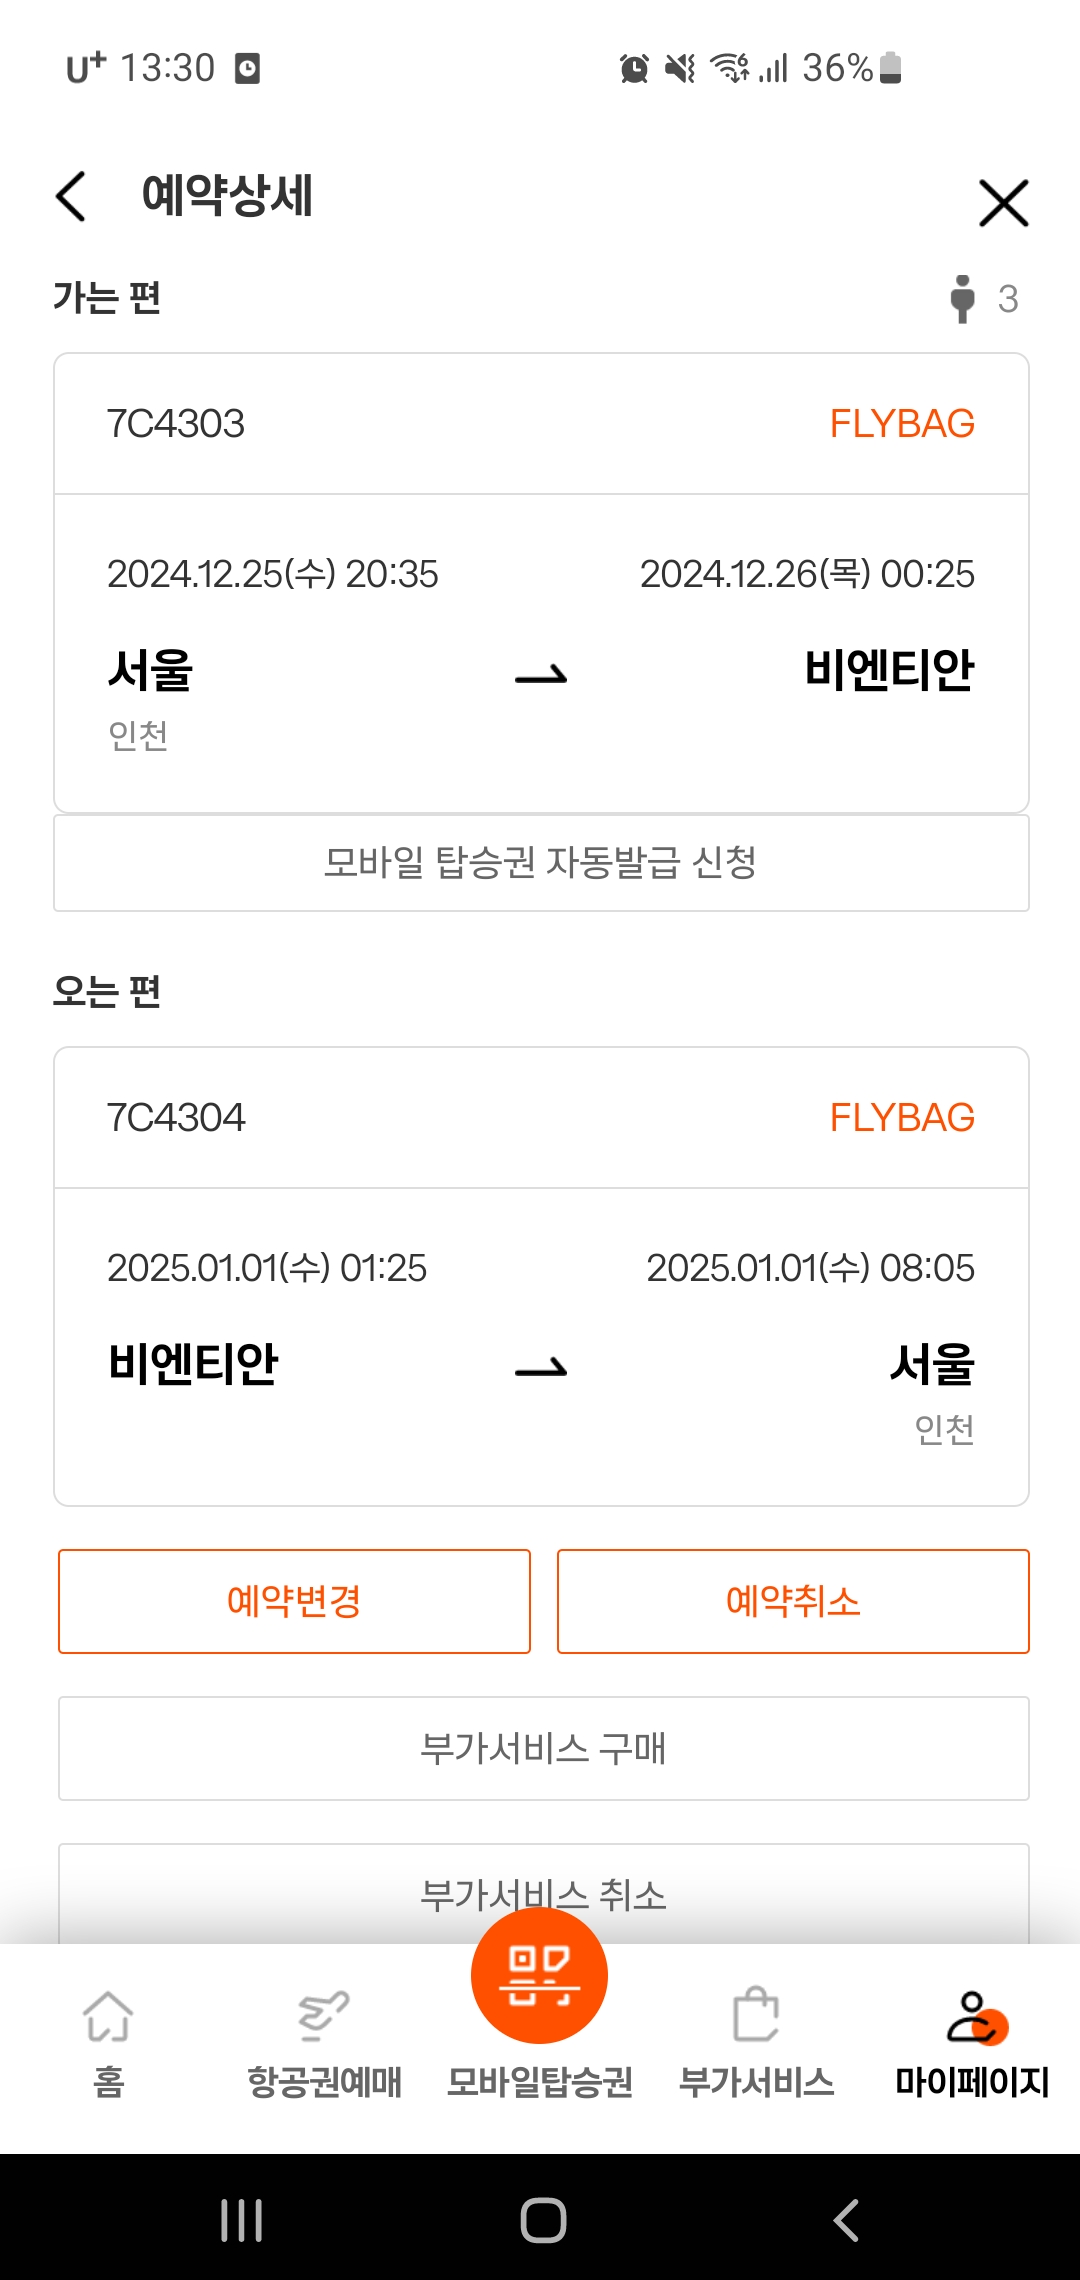The height and width of the screenshot is (2280, 1080).
Task: Tap FLYBAG label on flight 7C4304
Action: point(902,1118)
